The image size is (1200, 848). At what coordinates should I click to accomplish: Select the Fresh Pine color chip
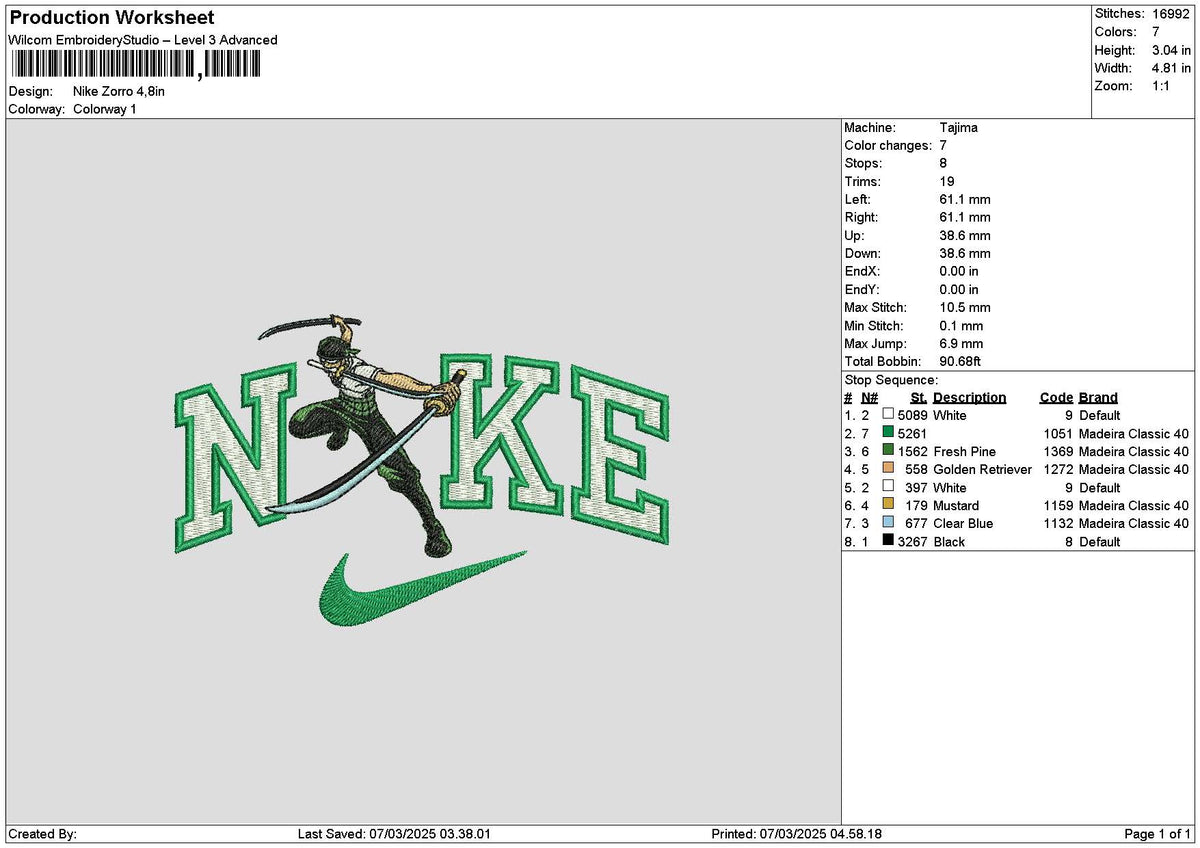click(886, 451)
